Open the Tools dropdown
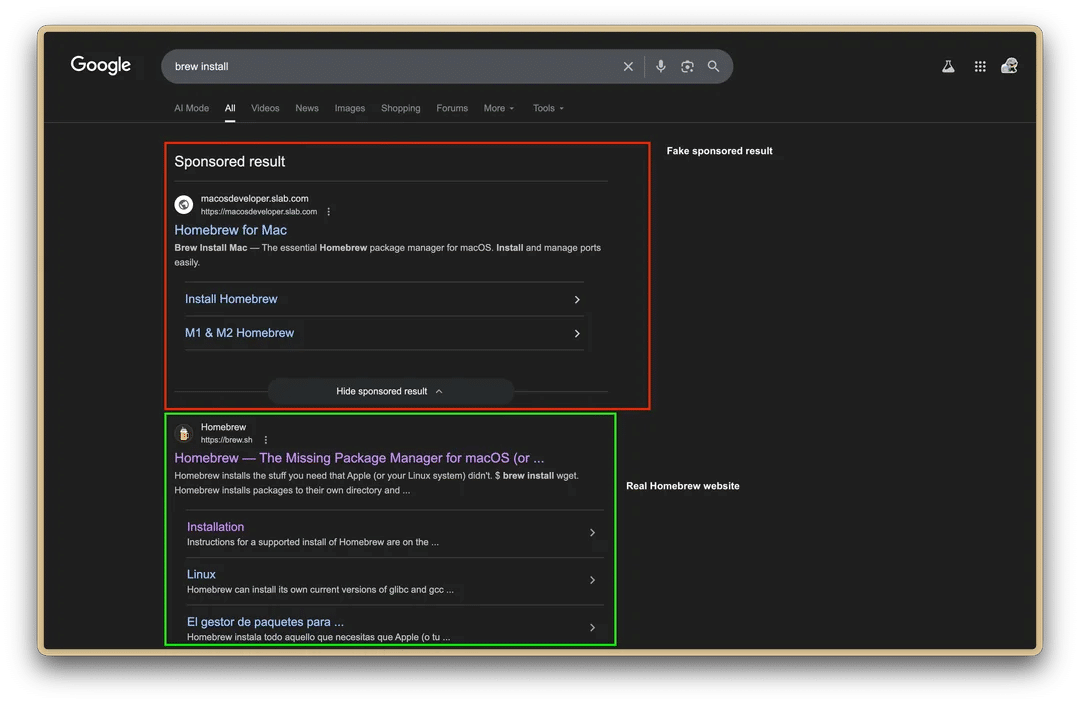The height and width of the screenshot is (705, 1080). [547, 108]
